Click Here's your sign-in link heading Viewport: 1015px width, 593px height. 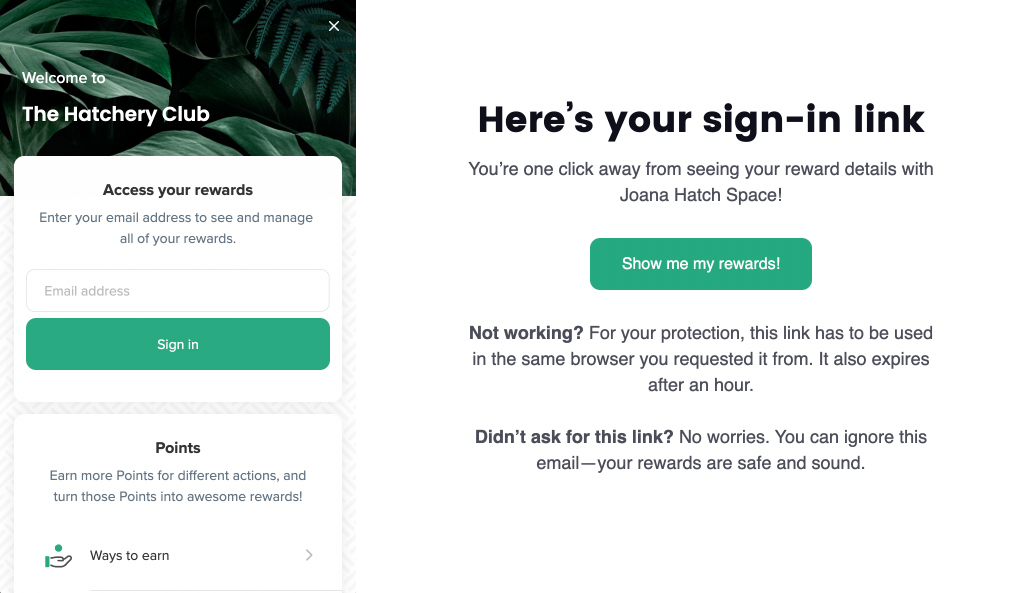tap(700, 120)
